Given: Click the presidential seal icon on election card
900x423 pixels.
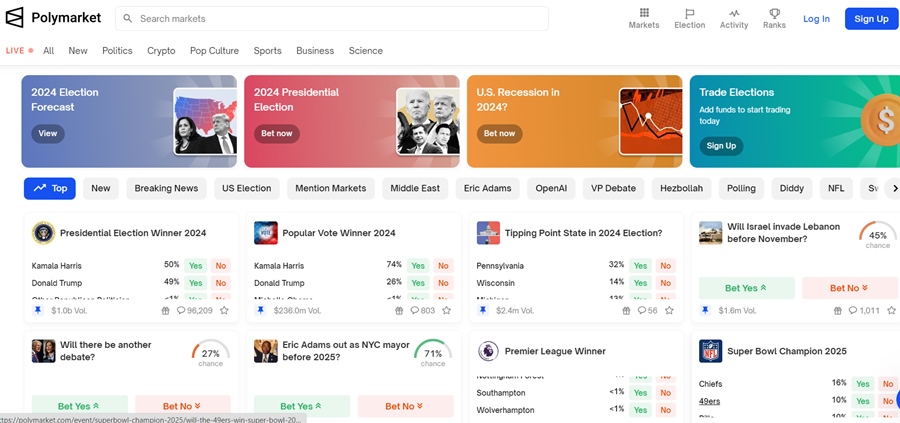Looking at the screenshot, I should [x=44, y=232].
